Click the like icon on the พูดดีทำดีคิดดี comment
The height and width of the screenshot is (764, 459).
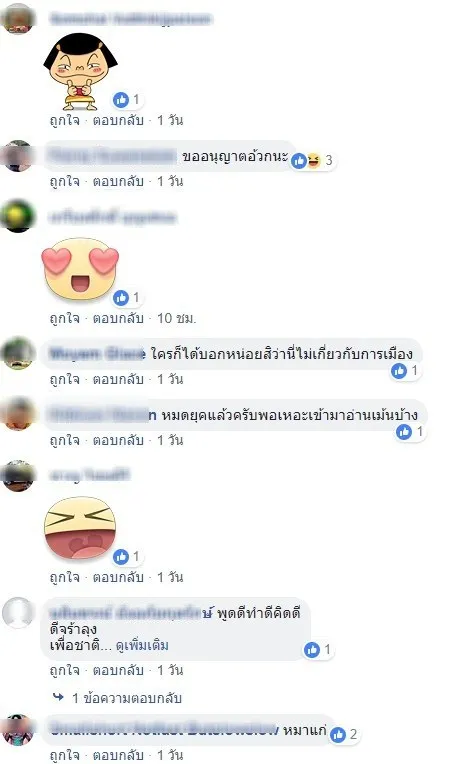(312, 649)
